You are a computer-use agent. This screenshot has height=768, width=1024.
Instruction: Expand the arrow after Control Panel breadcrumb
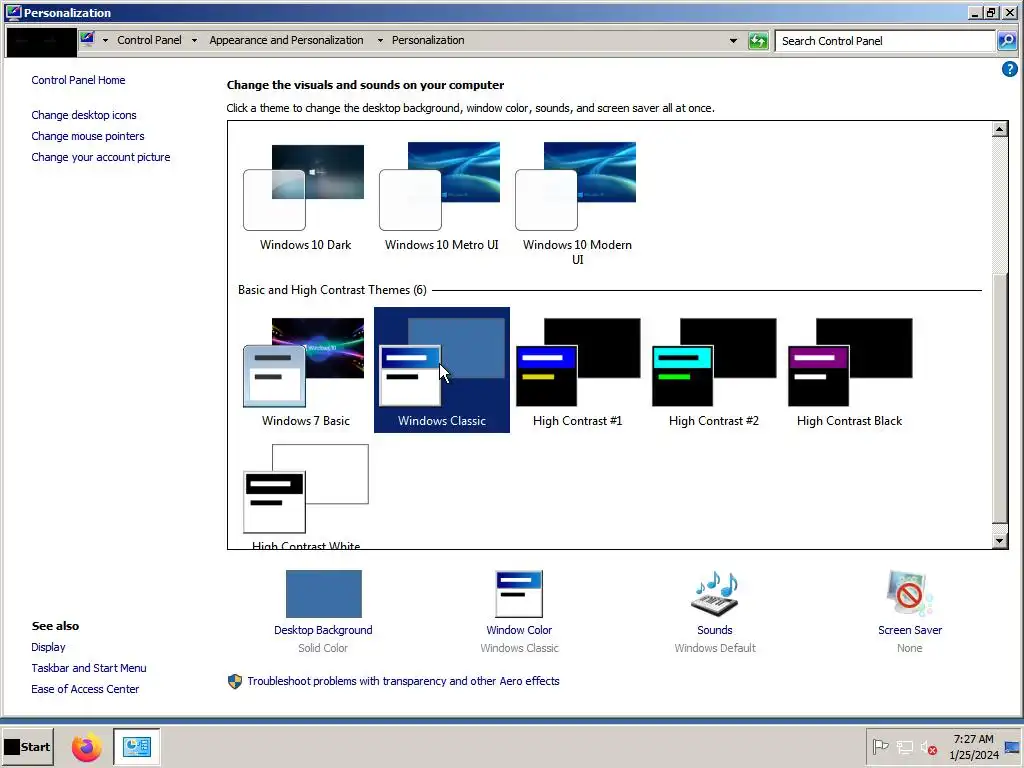point(194,40)
